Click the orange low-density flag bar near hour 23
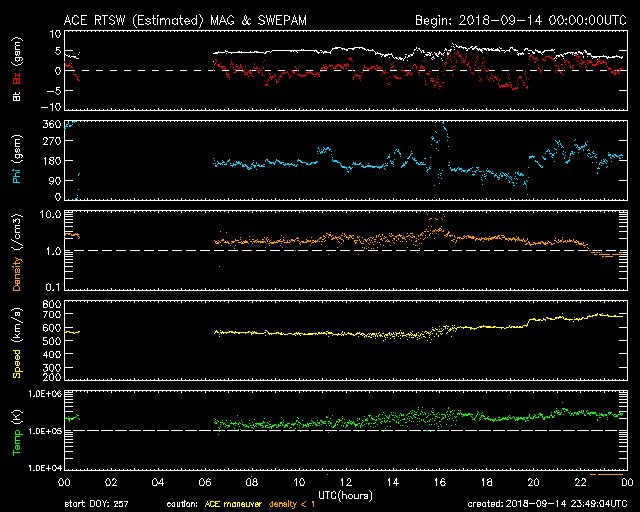 (606, 473)
